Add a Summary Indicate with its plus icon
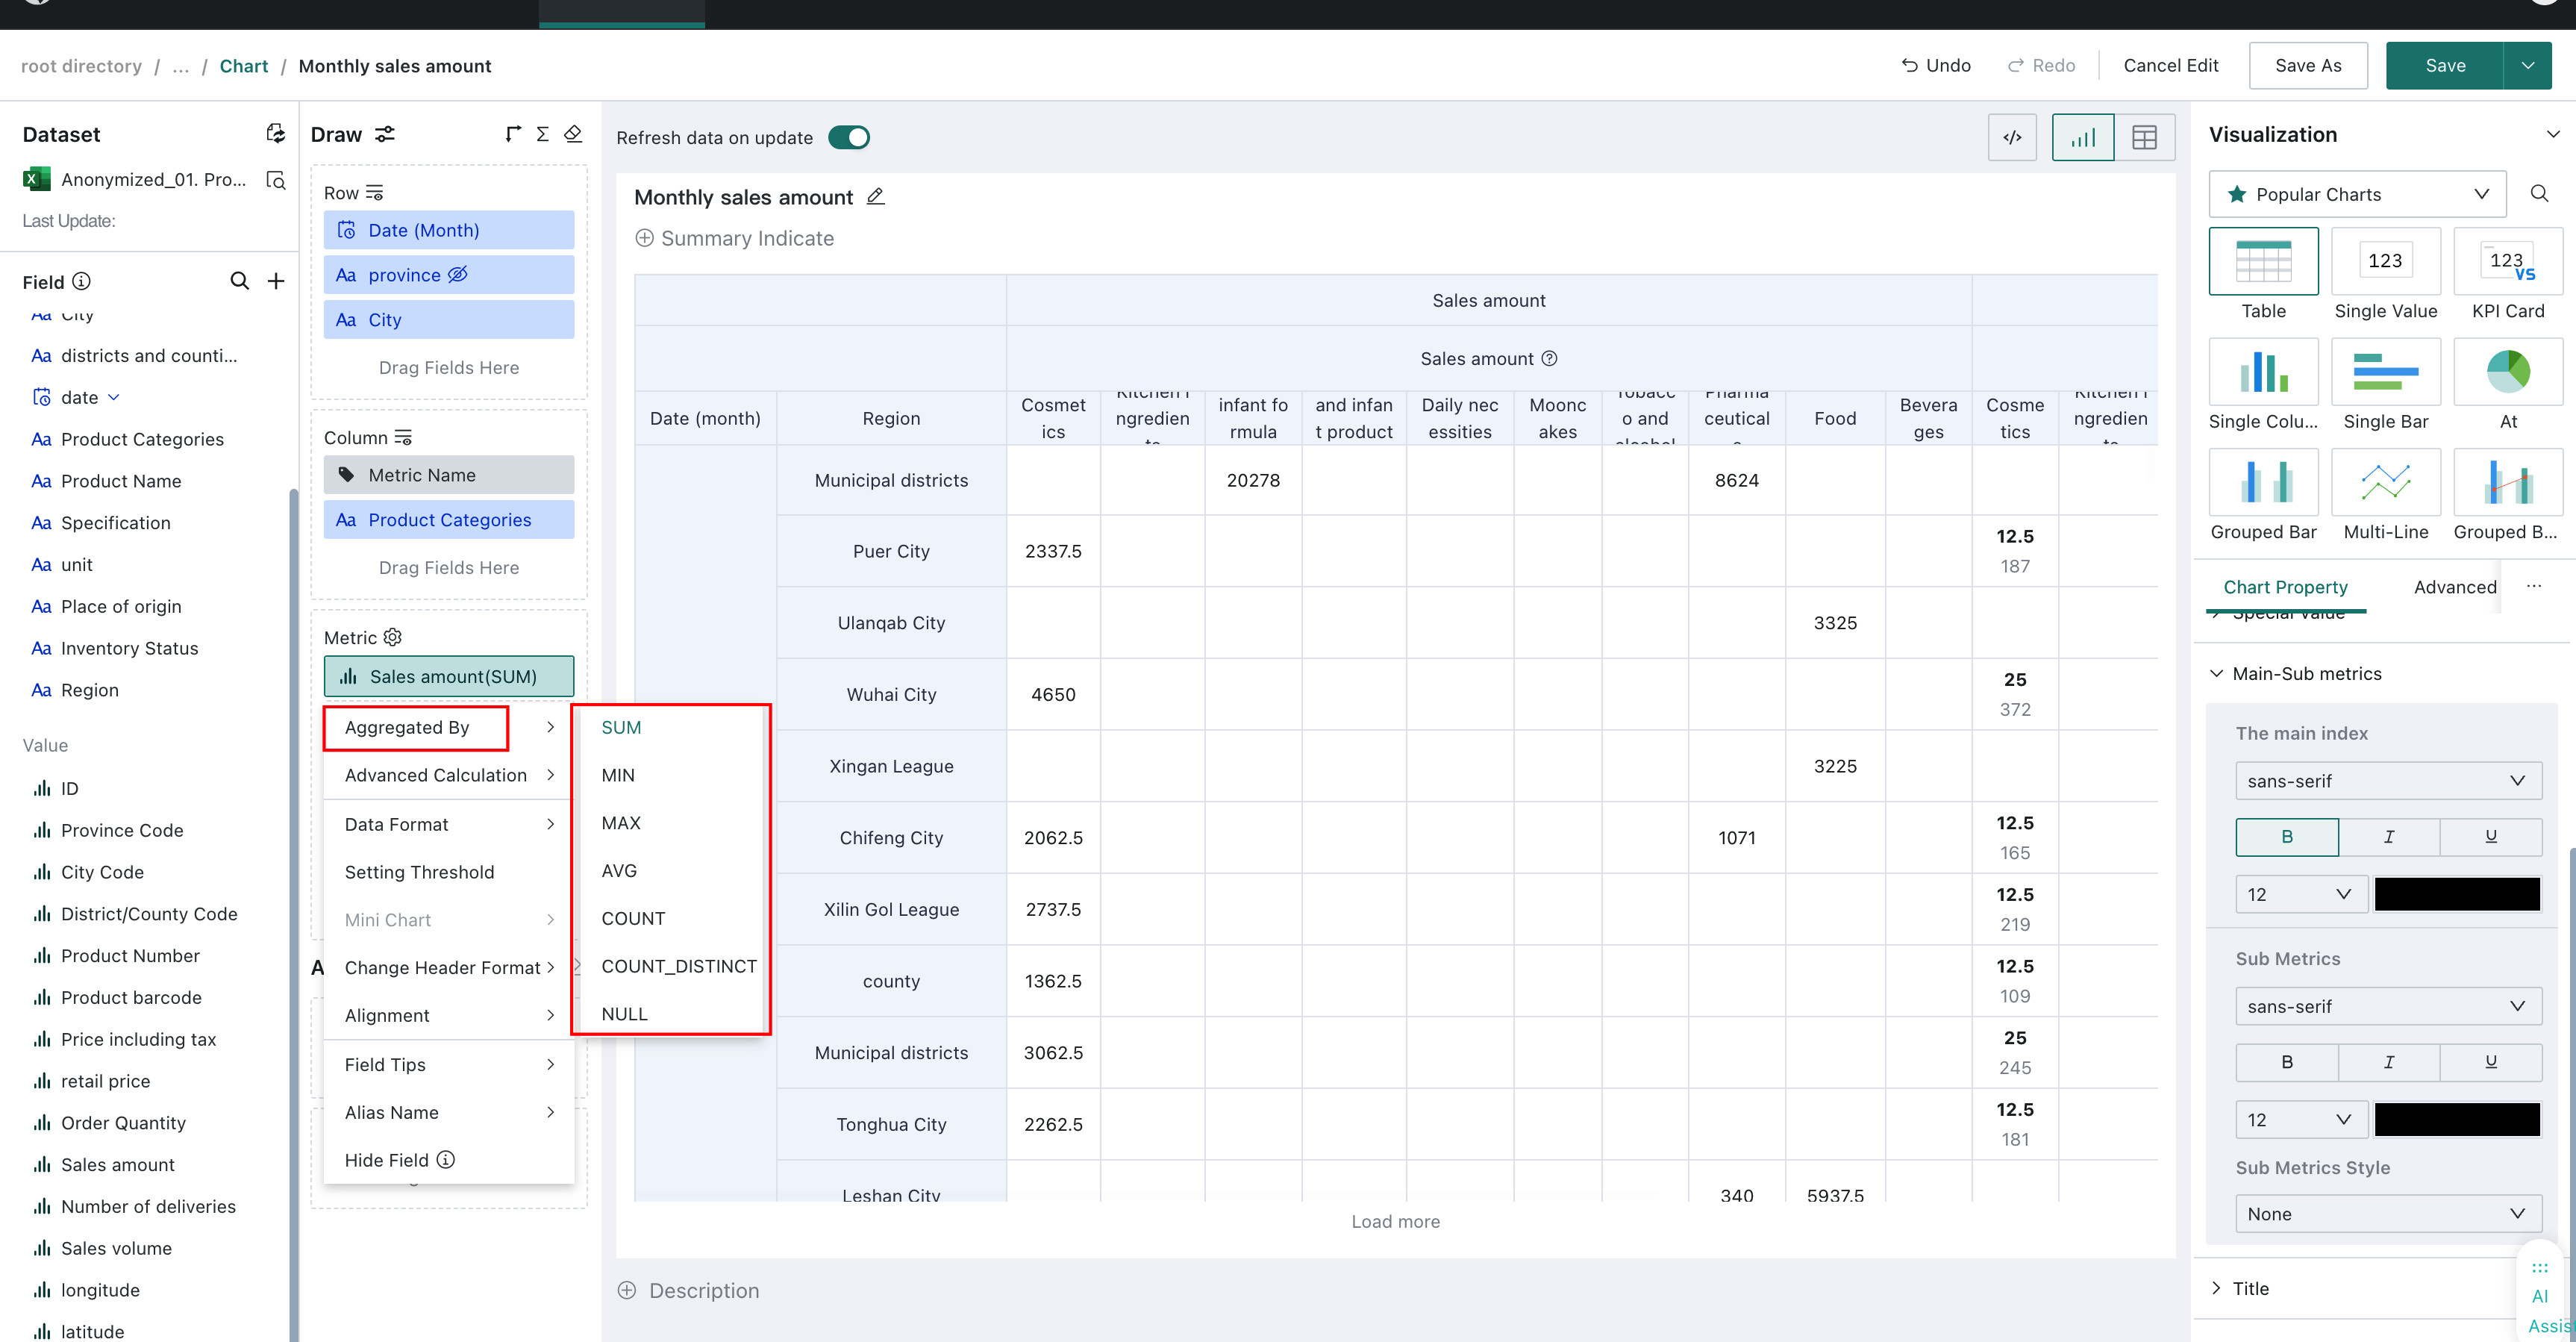2576x1342 pixels. [x=645, y=238]
